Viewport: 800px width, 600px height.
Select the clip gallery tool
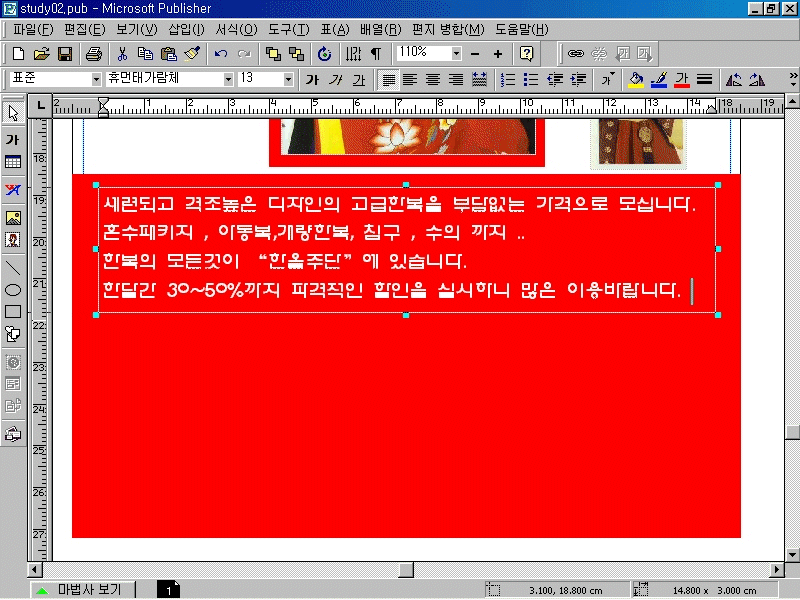pyautogui.click(x=13, y=240)
